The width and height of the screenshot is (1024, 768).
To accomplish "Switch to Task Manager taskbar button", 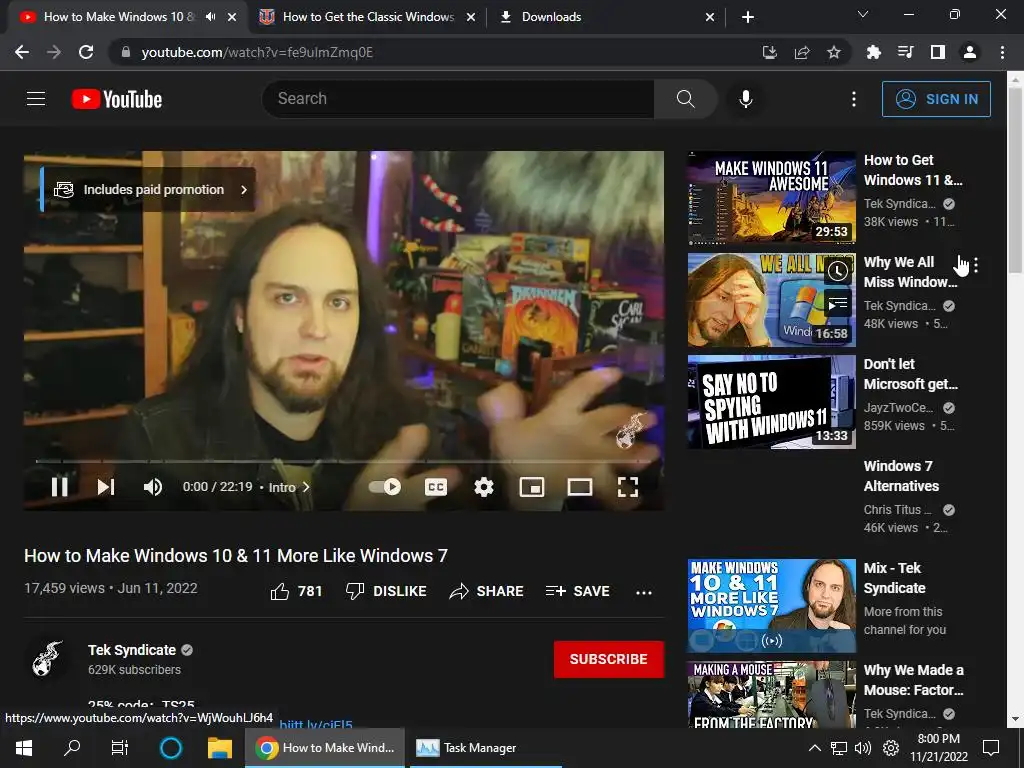I will [x=485, y=748].
